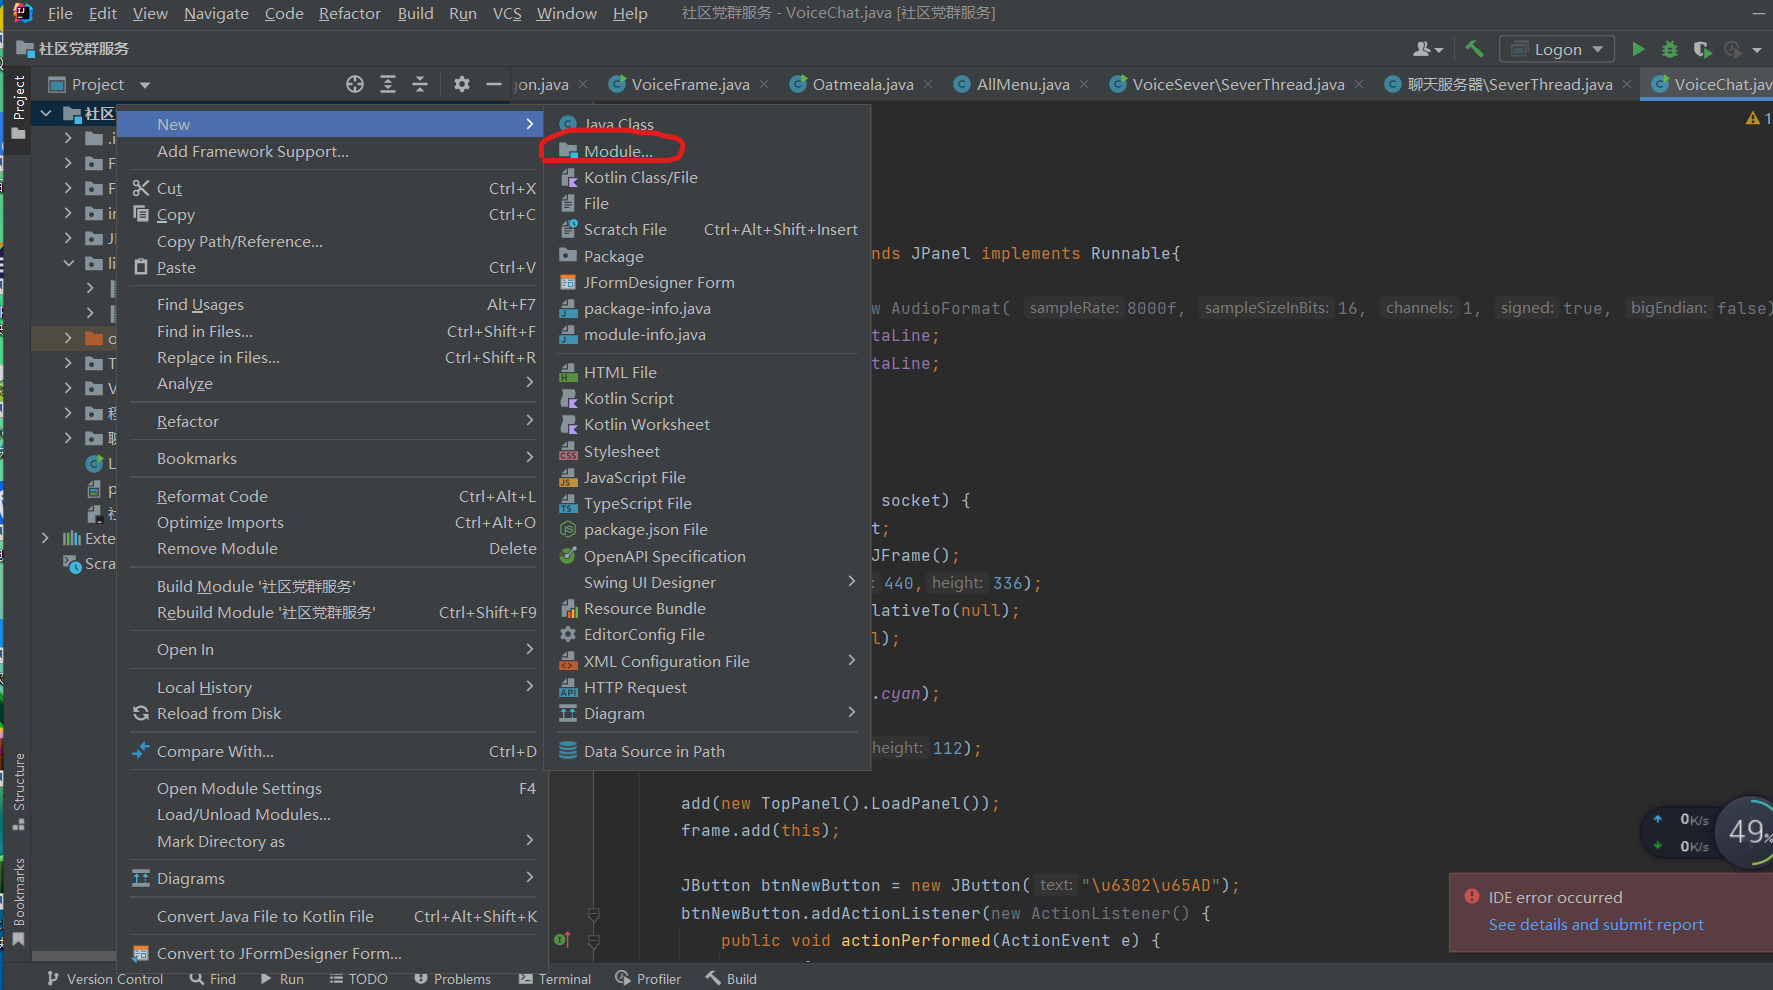Expand the Analyze submenu
The width and height of the screenshot is (1773, 990).
click(x=331, y=383)
